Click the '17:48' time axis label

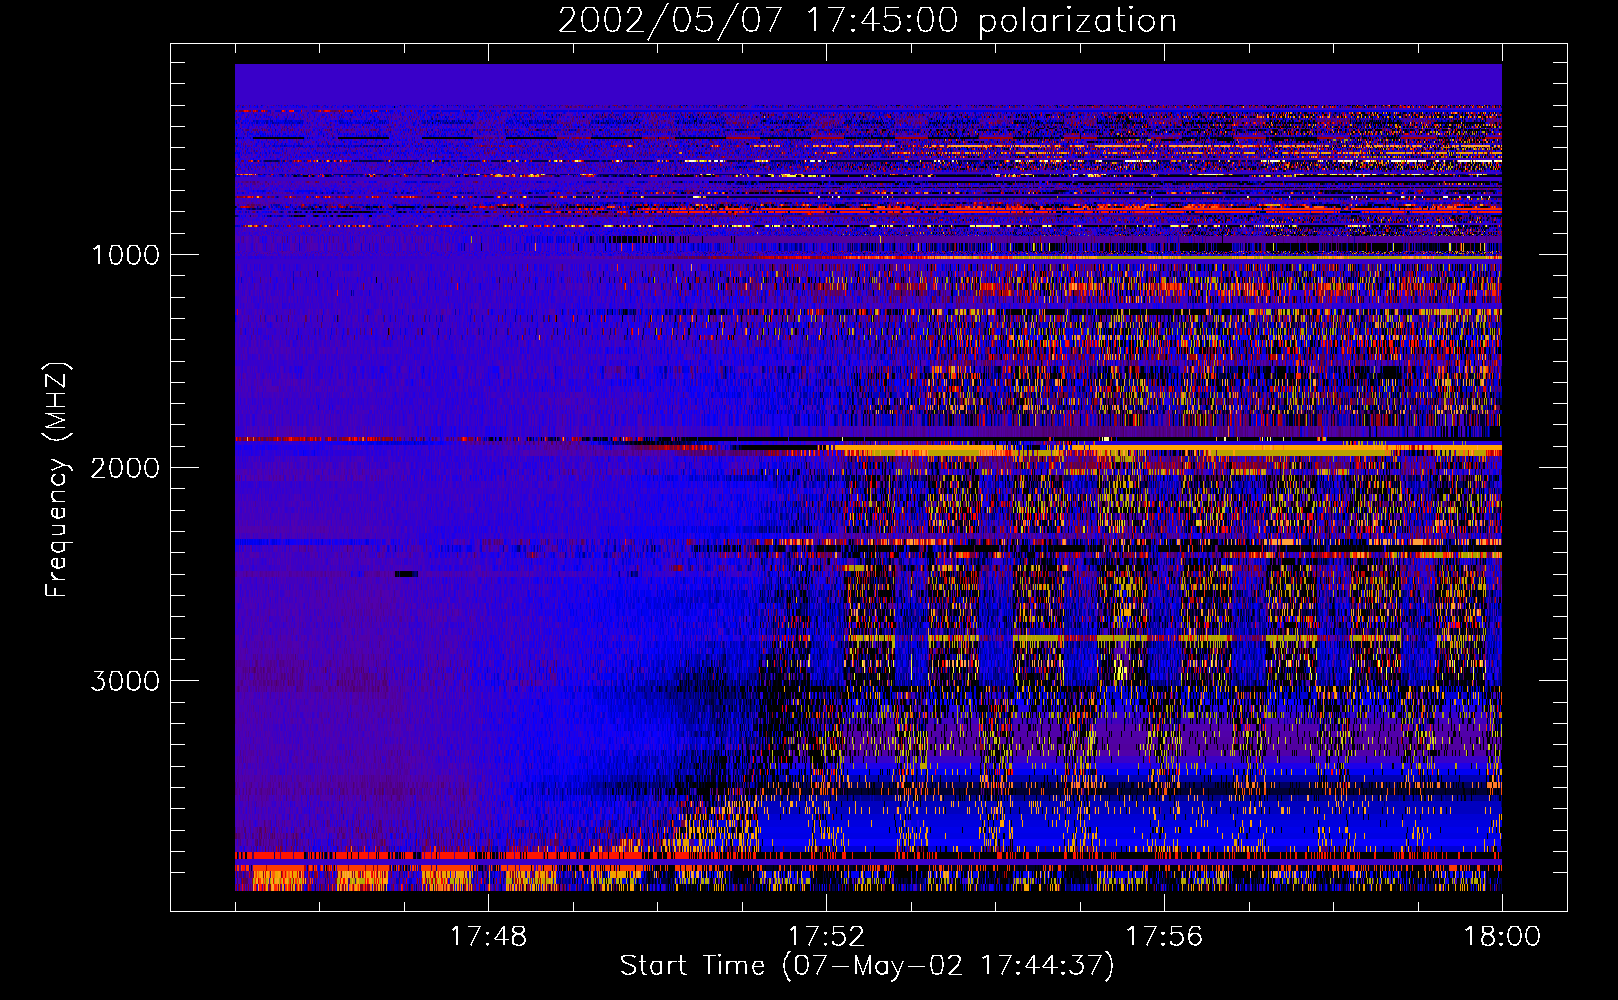click(488, 937)
